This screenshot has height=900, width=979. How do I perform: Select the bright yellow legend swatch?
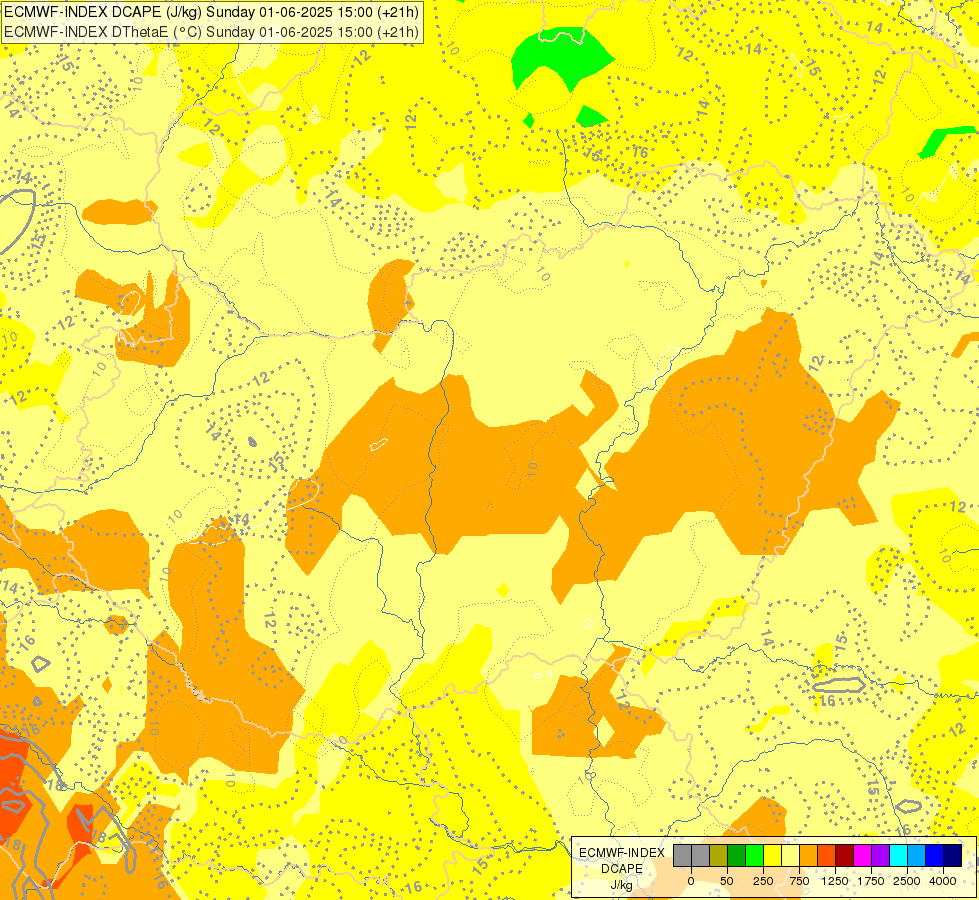click(x=772, y=856)
